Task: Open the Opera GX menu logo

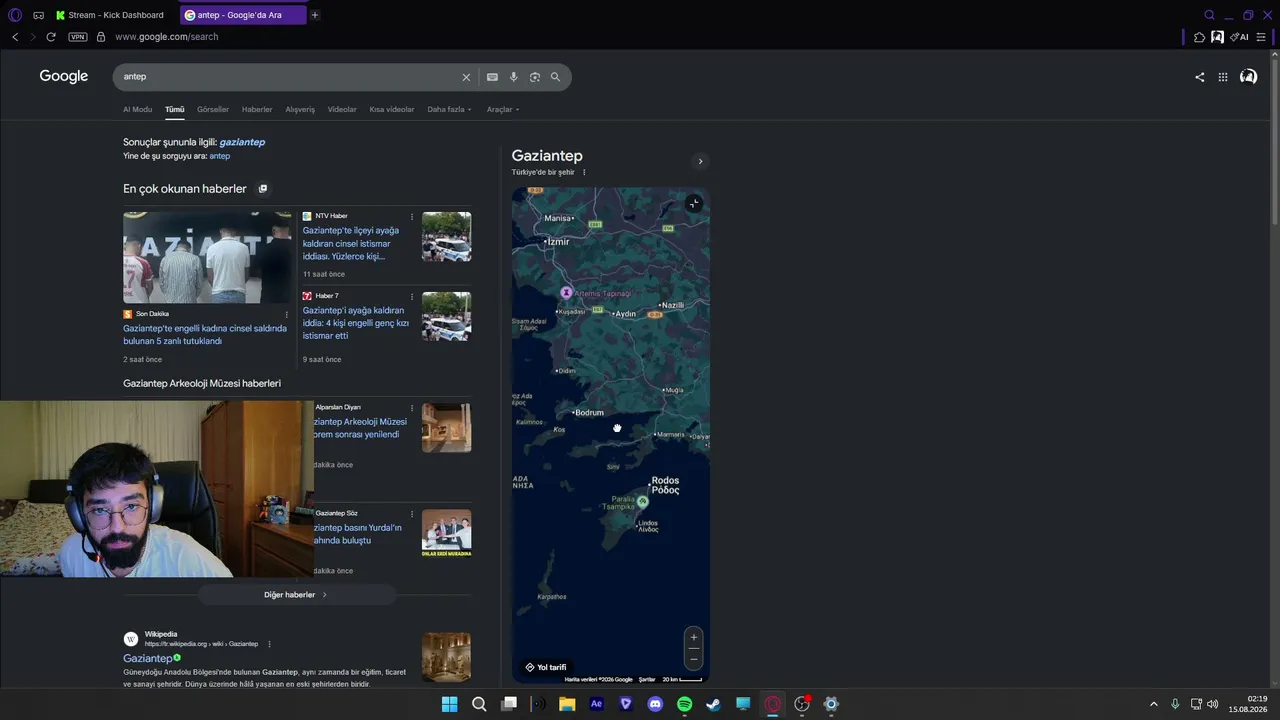Action: pyautogui.click(x=15, y=15)
